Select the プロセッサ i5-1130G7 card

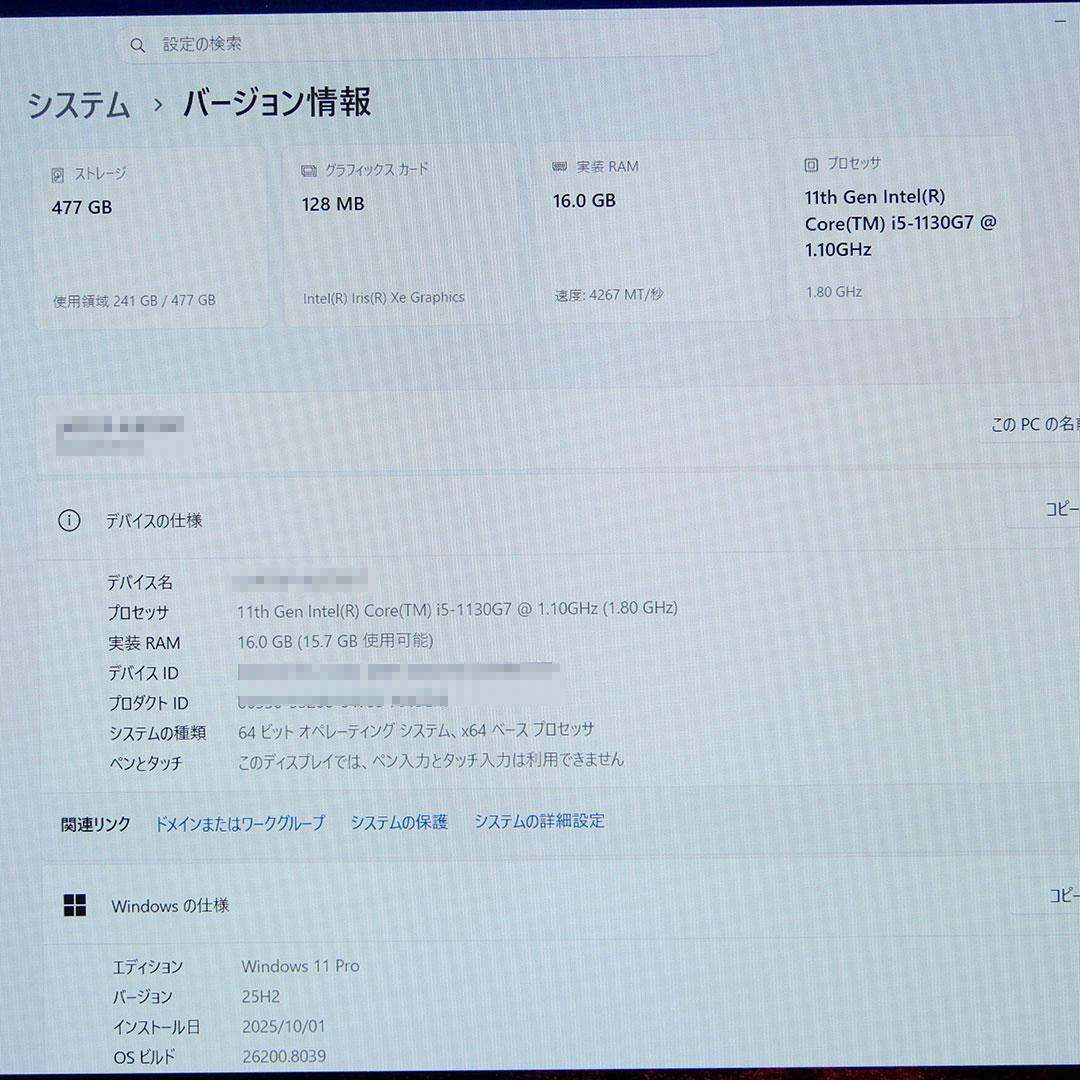point(904,228)
